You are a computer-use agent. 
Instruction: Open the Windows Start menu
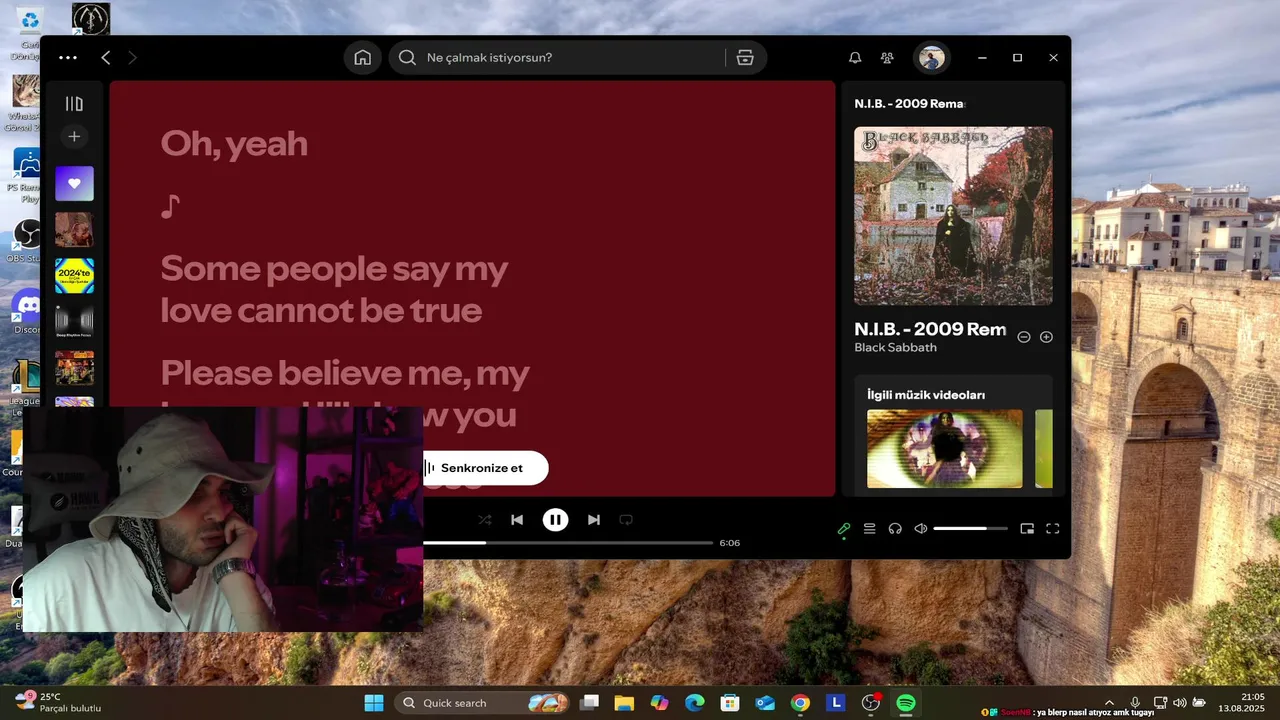(374, 703)
